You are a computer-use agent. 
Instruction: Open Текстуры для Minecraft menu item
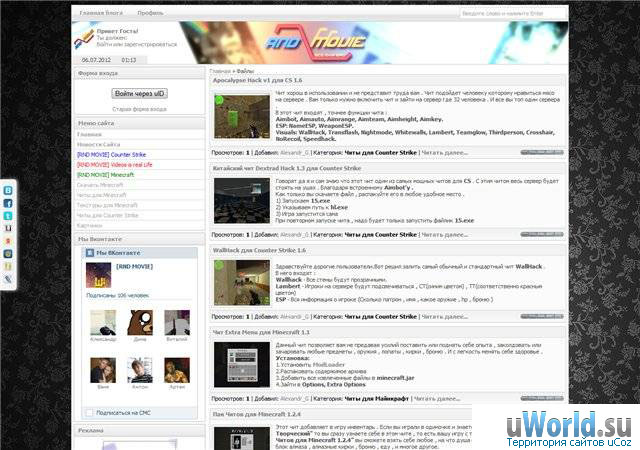click(107, 205)
